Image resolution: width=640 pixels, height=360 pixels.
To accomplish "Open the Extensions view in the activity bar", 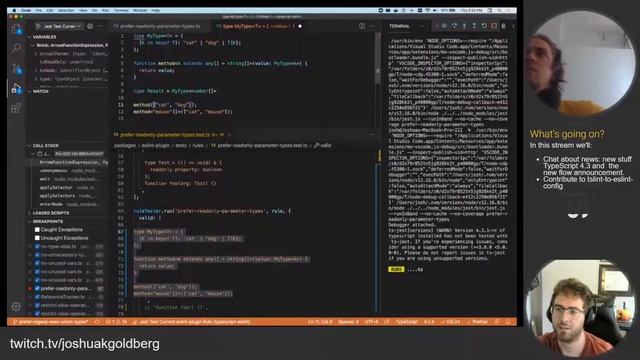I will coord(16,108).
